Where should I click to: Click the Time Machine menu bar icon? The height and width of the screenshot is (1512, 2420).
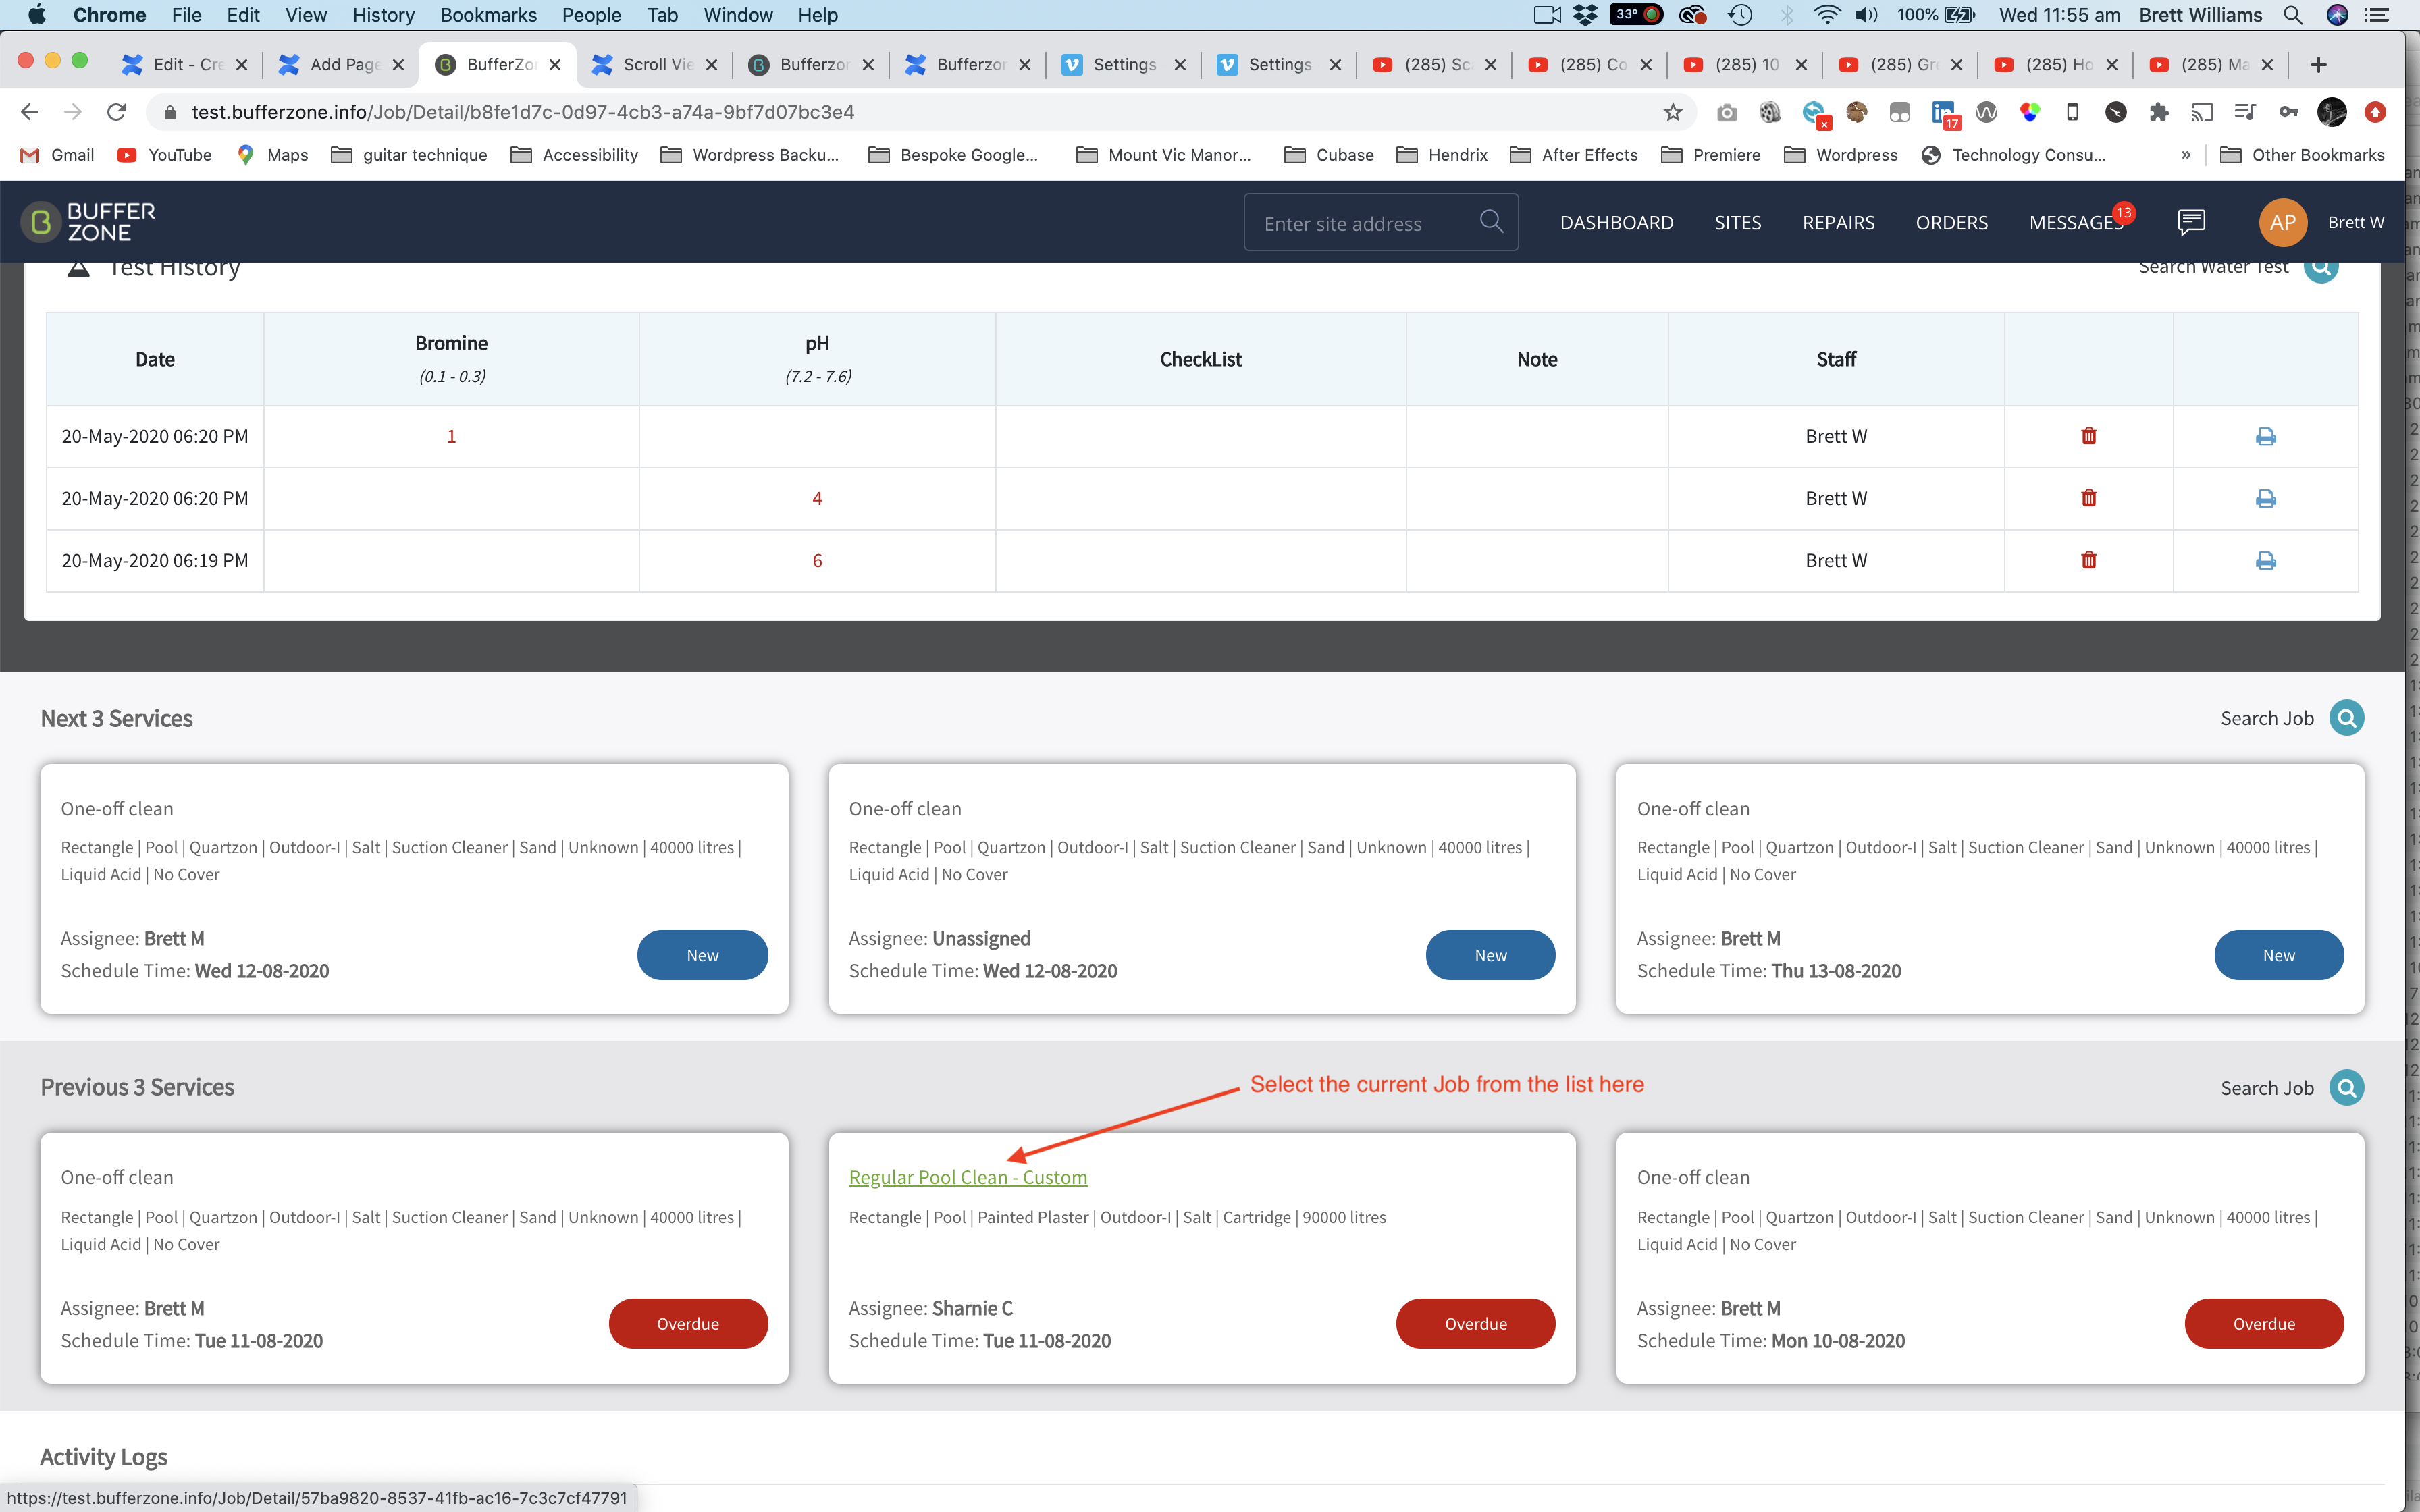point(1740,15)
